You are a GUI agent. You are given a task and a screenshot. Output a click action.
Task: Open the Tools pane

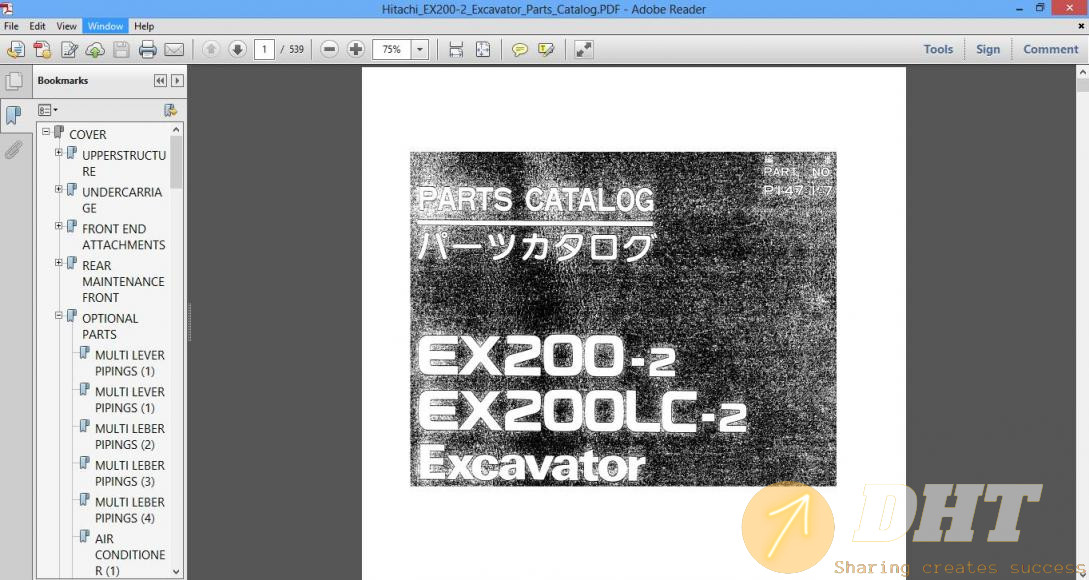pos(938,49)
